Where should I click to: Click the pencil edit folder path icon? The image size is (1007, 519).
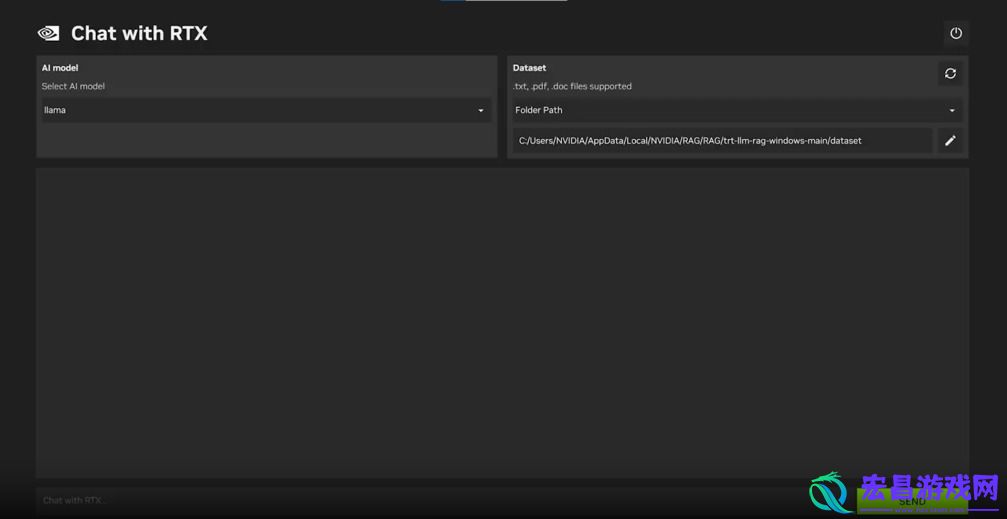950,140
